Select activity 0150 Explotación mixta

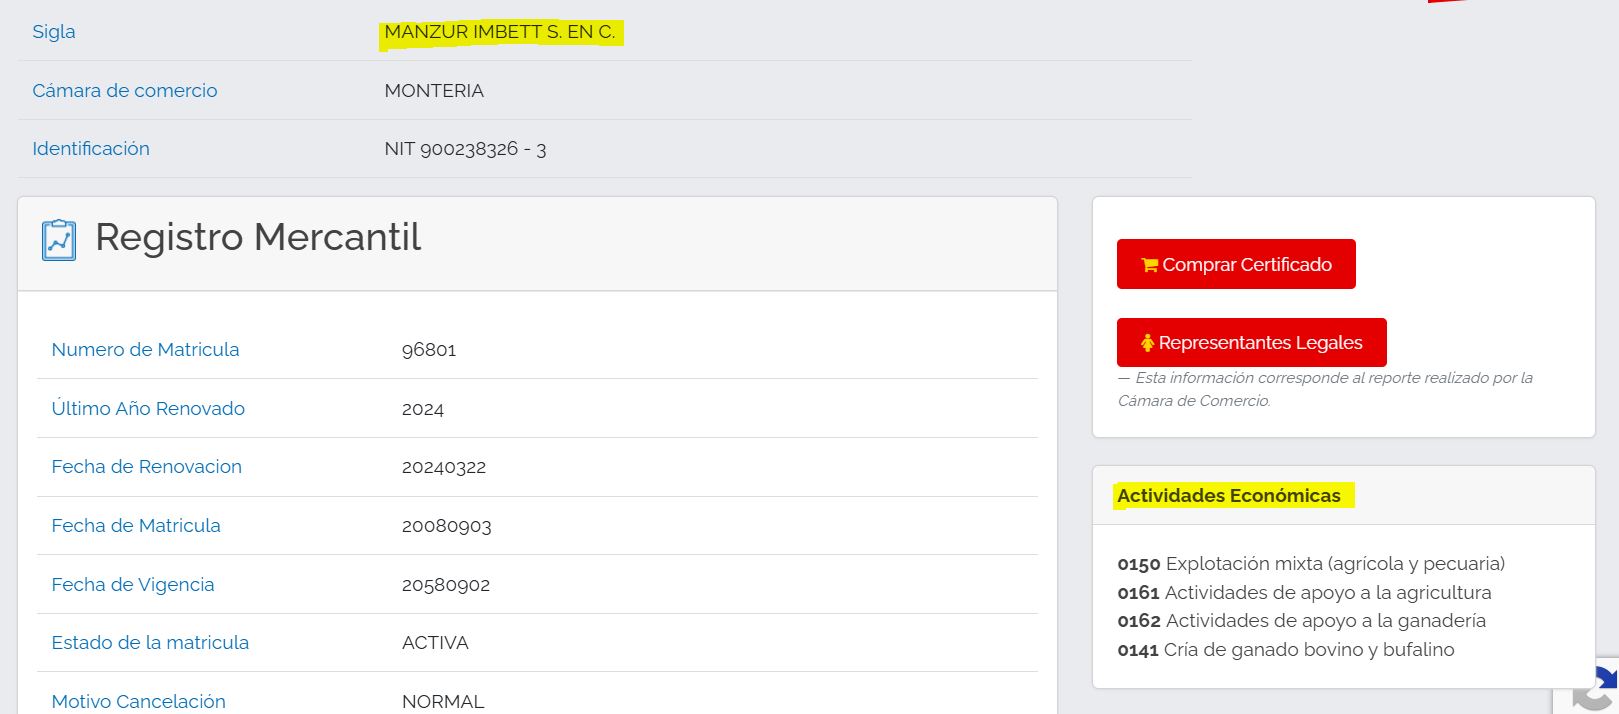coord(1311,564)
